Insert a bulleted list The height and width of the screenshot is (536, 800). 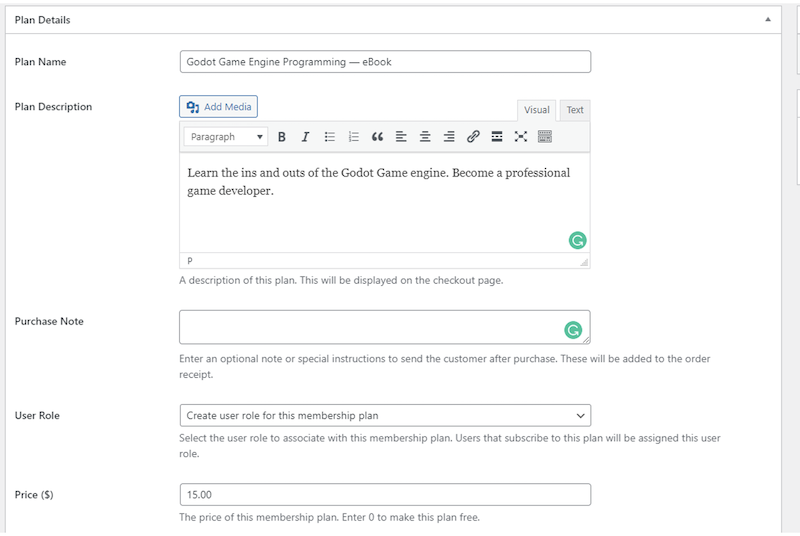(x=329, y=137)
